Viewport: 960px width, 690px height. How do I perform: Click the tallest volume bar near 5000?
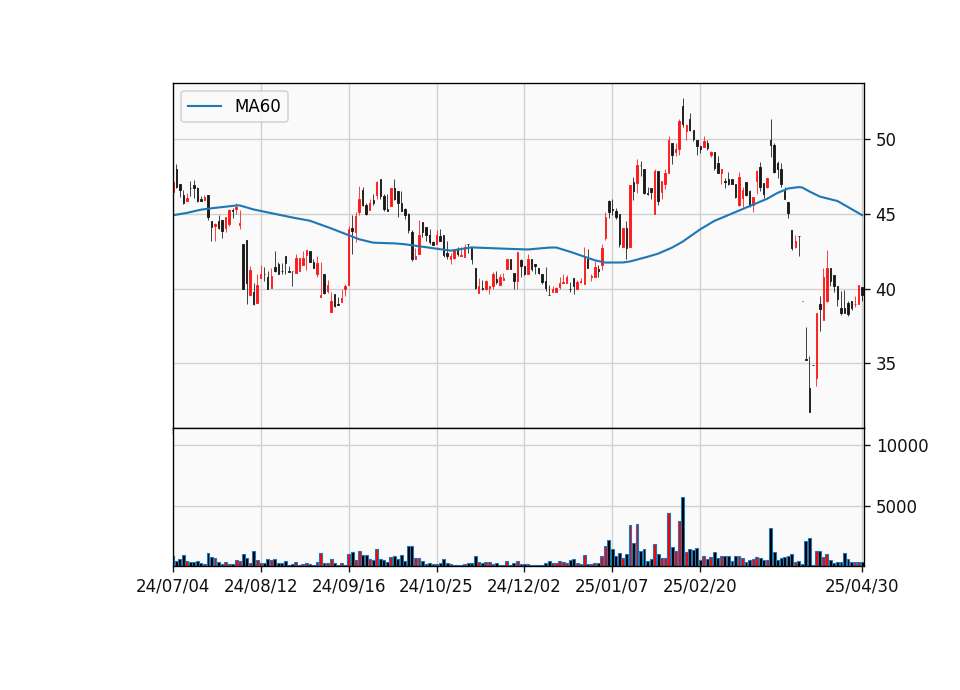click(683, 531)
